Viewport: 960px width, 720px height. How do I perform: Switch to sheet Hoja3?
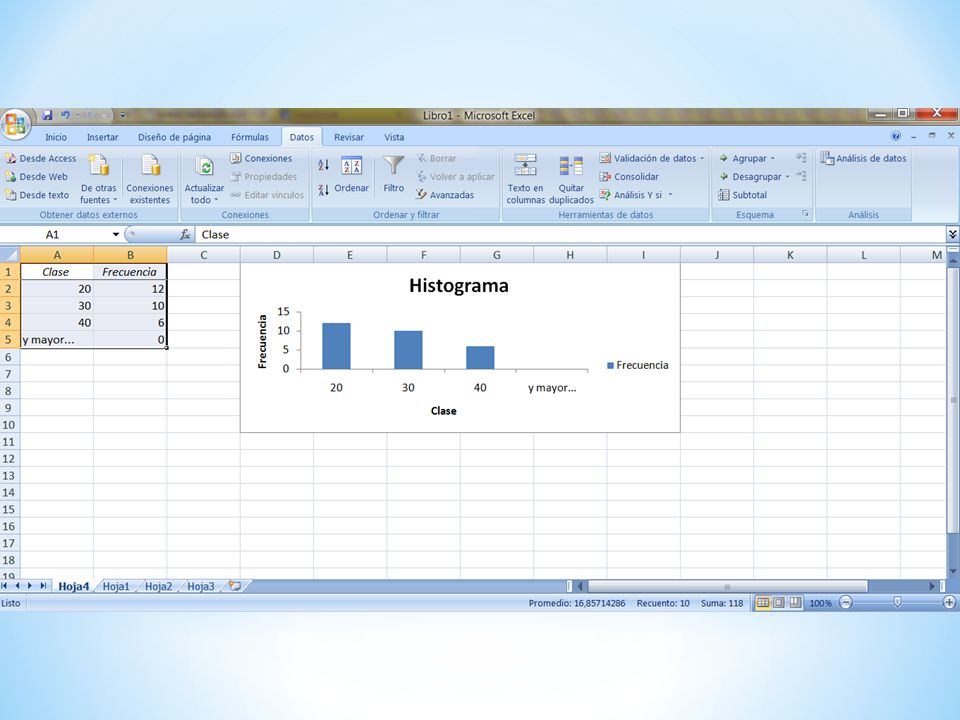[201, 587]
